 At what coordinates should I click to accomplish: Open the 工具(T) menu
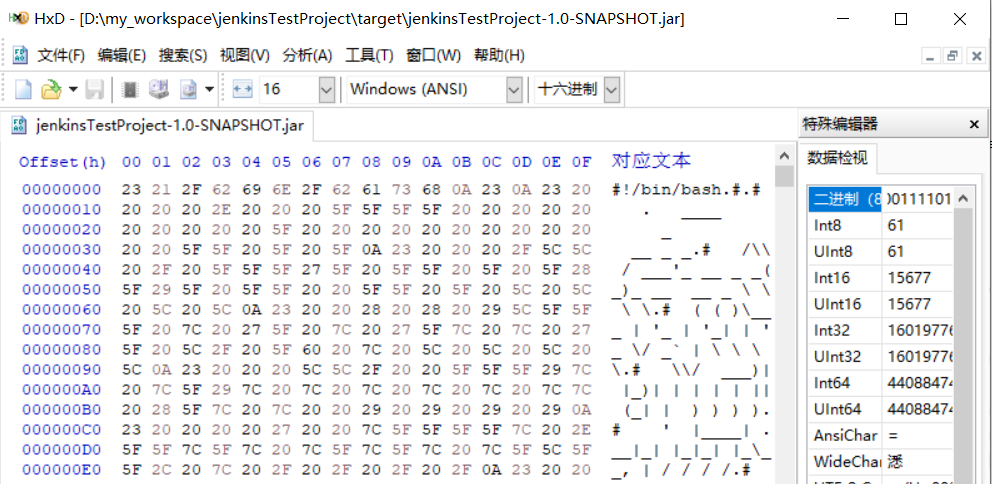[x=369, y=55]
